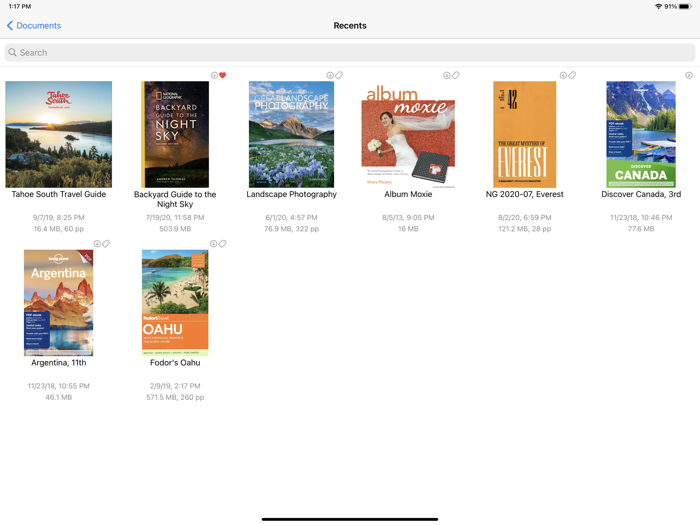This screenshot has width=700, height=525.
Task: Open Discover Canada book cover
Action: click(641, 134)
